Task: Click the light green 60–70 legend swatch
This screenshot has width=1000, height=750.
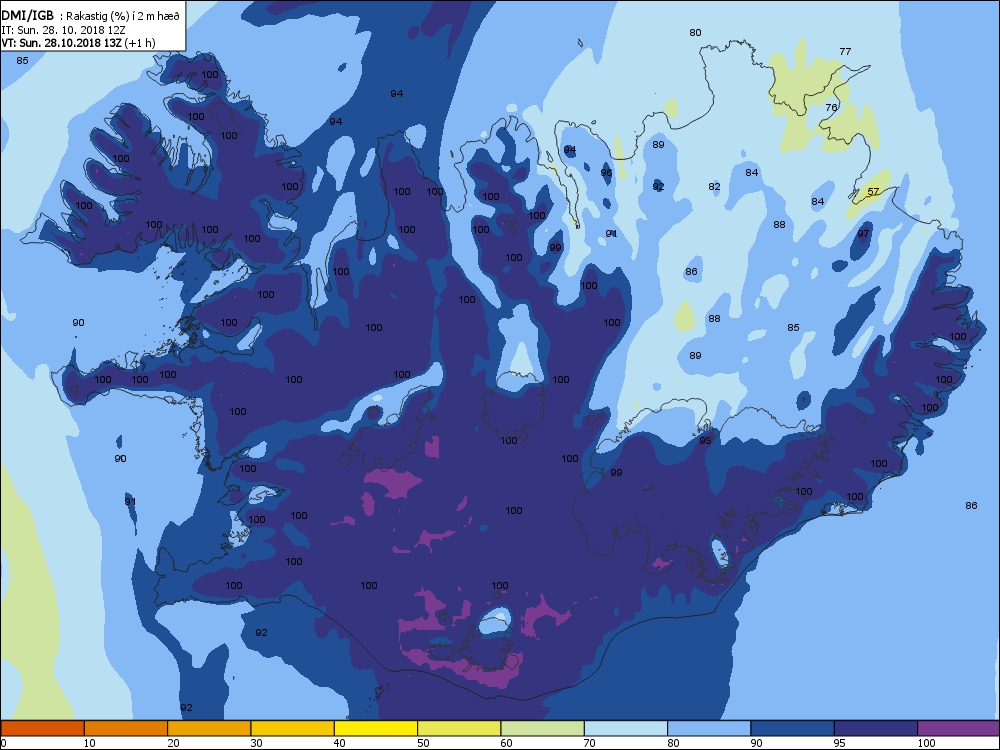Action: point(543,728)
